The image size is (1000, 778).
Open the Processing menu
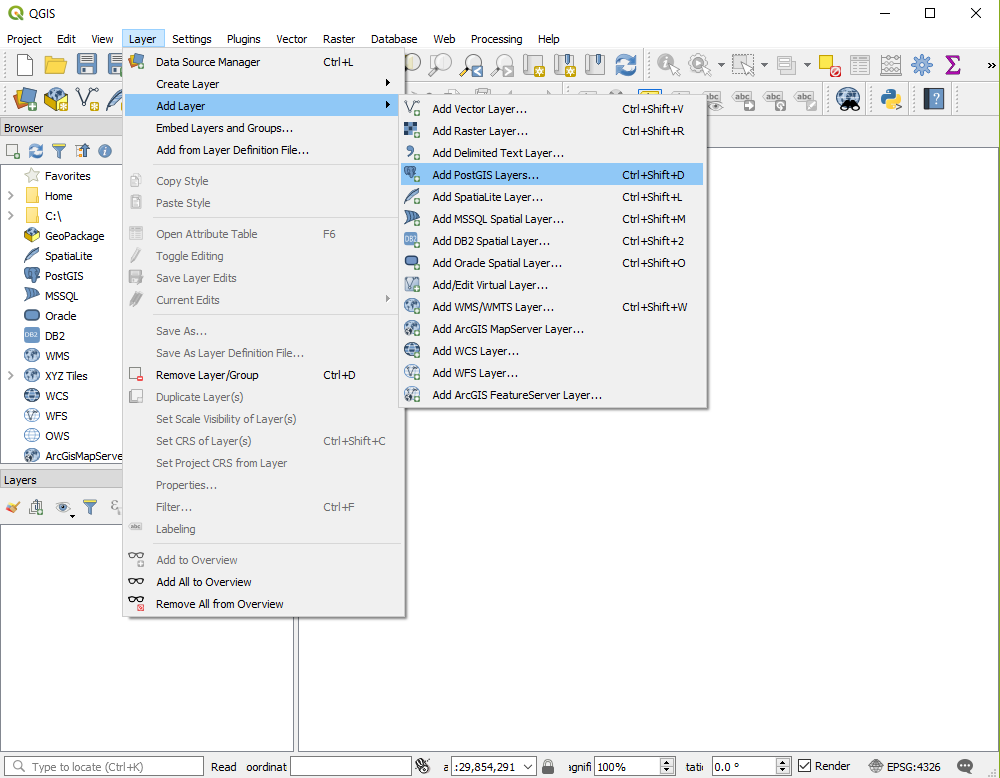(496, 39)
